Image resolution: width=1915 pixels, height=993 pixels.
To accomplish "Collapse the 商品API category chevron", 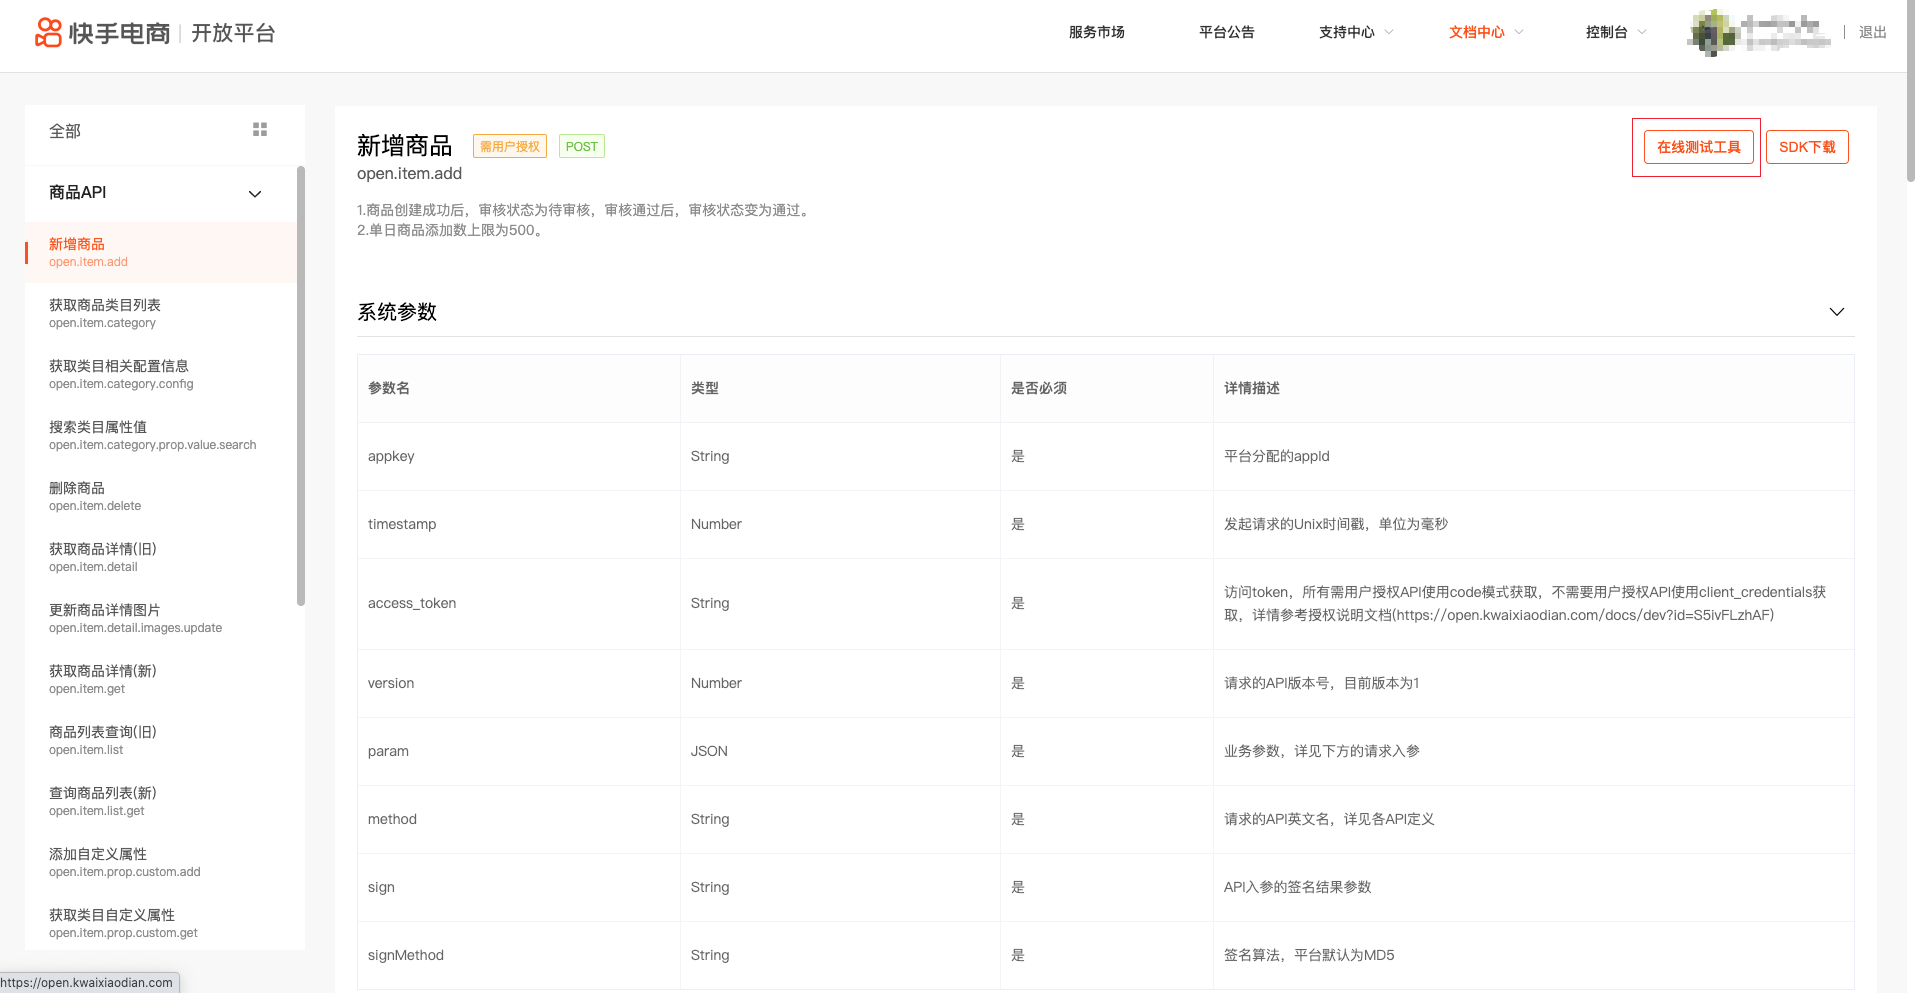I will click(255, 194).
